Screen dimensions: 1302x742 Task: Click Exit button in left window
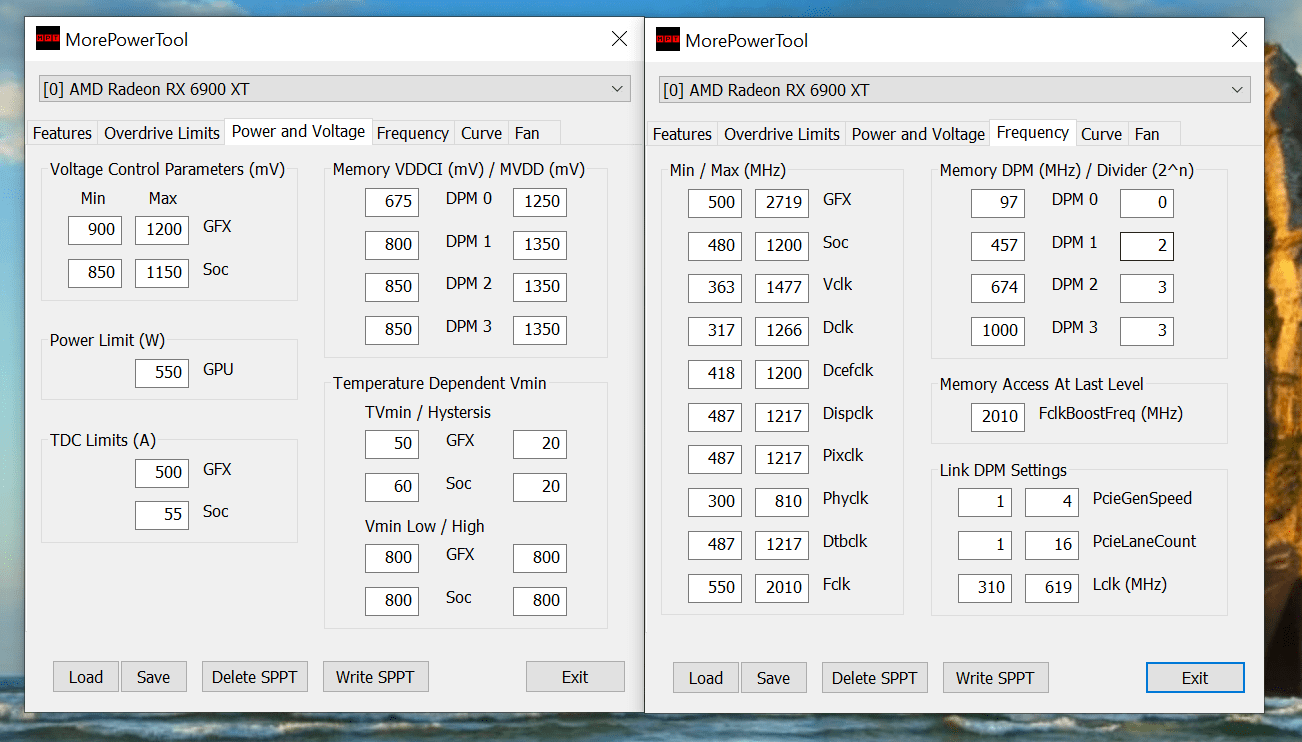pos(575,677)
